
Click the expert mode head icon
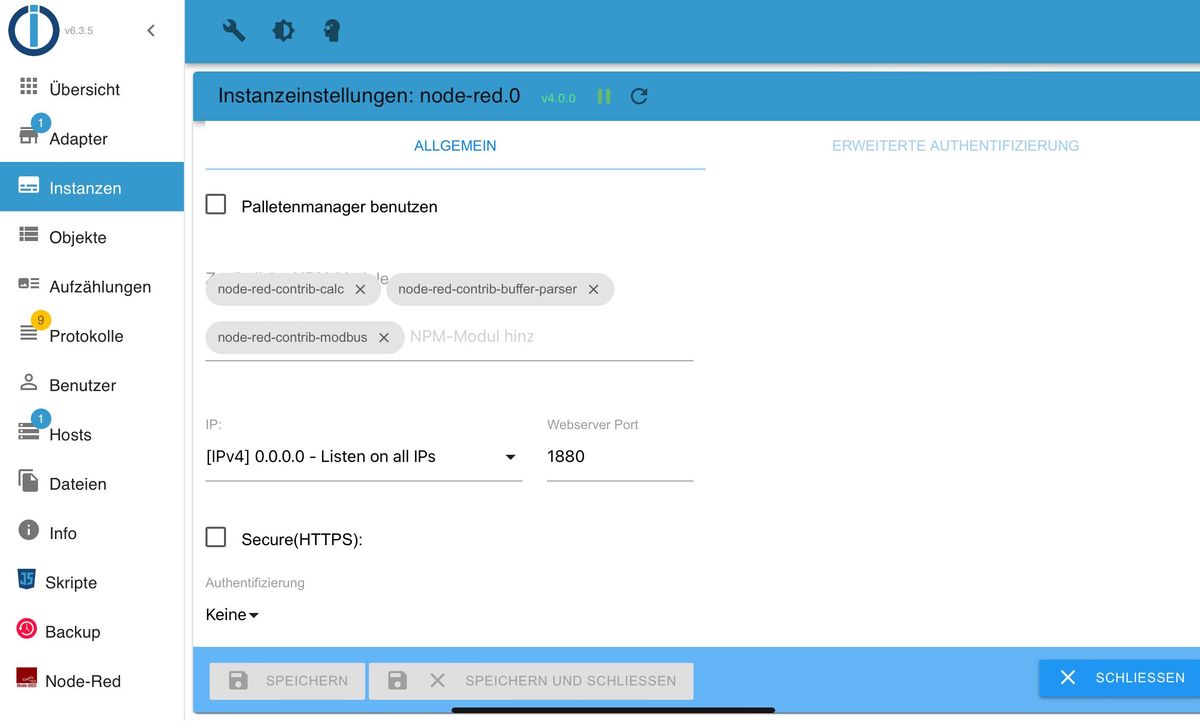pyautogui.click(x=332, y=31)
